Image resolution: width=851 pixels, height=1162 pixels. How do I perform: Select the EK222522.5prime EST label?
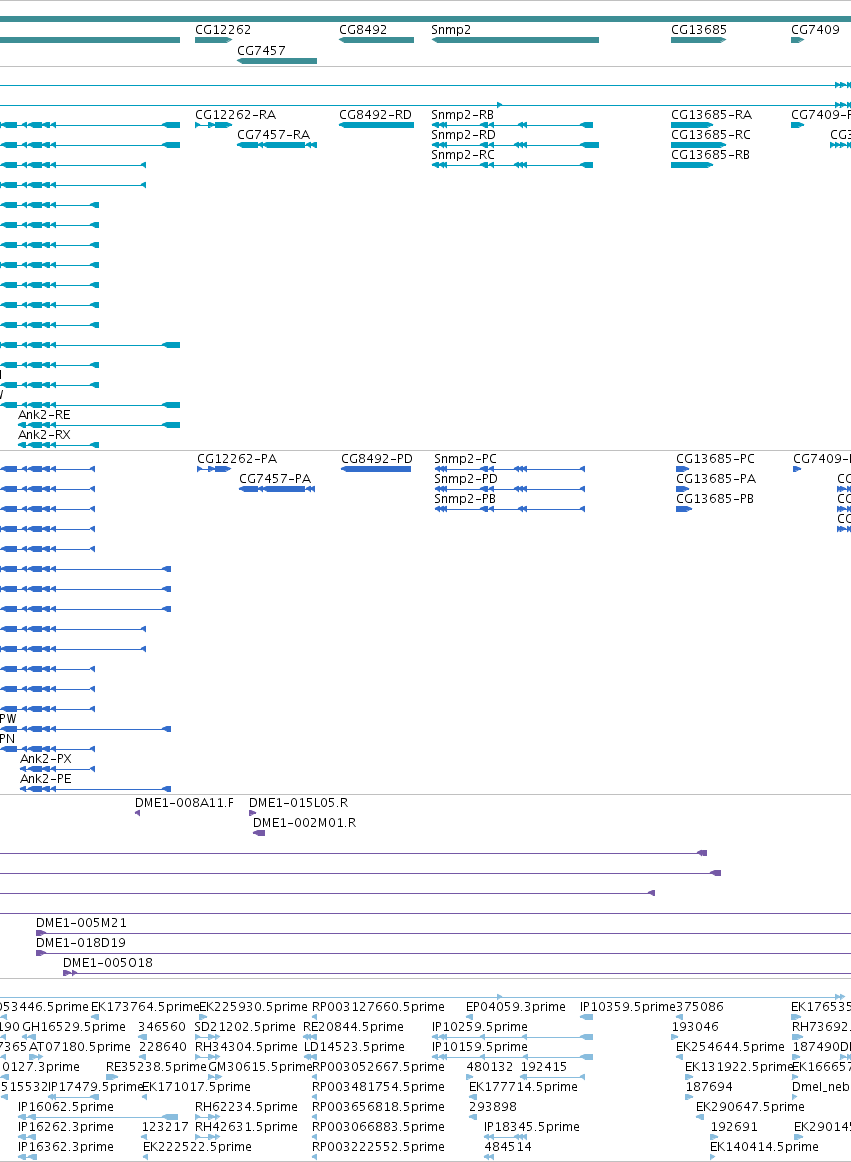coord(197,1147)
